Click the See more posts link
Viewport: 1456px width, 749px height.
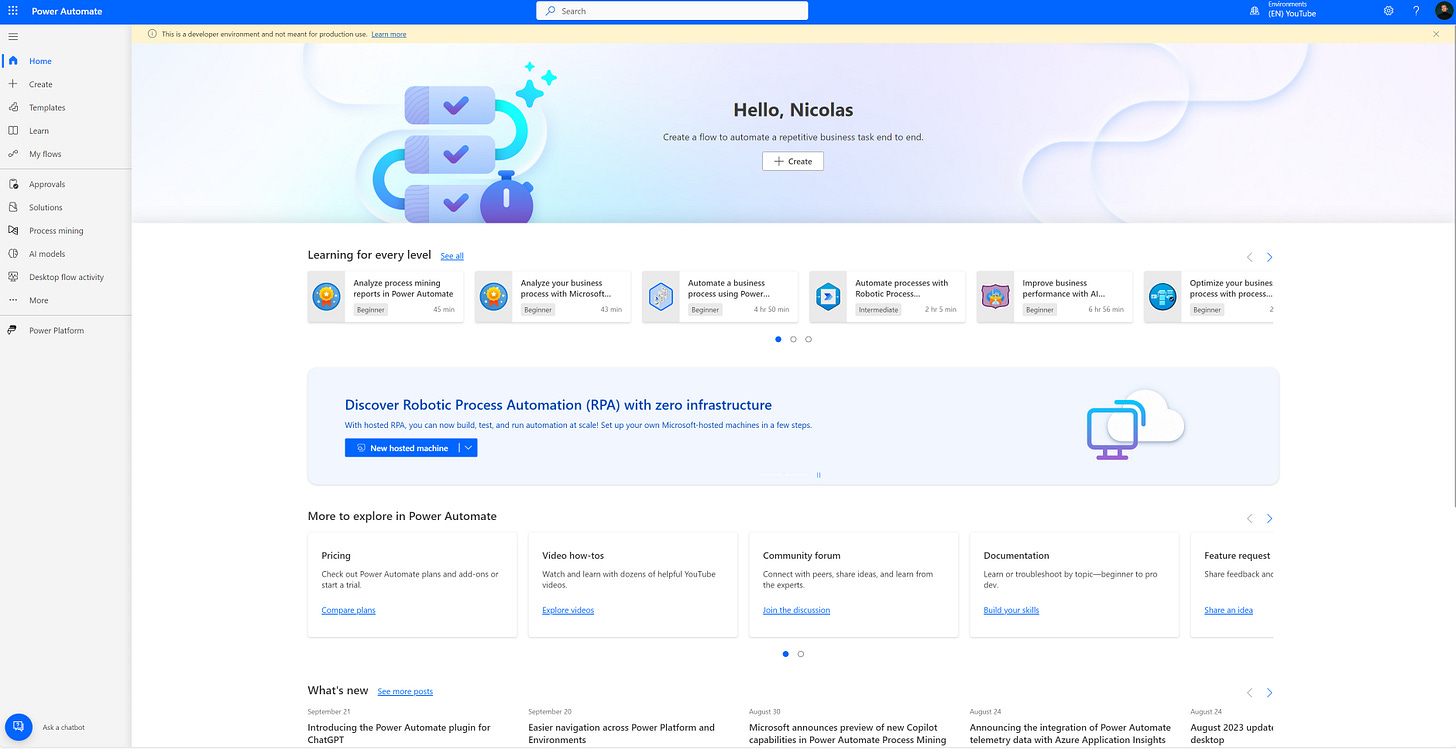pos(405,691)
